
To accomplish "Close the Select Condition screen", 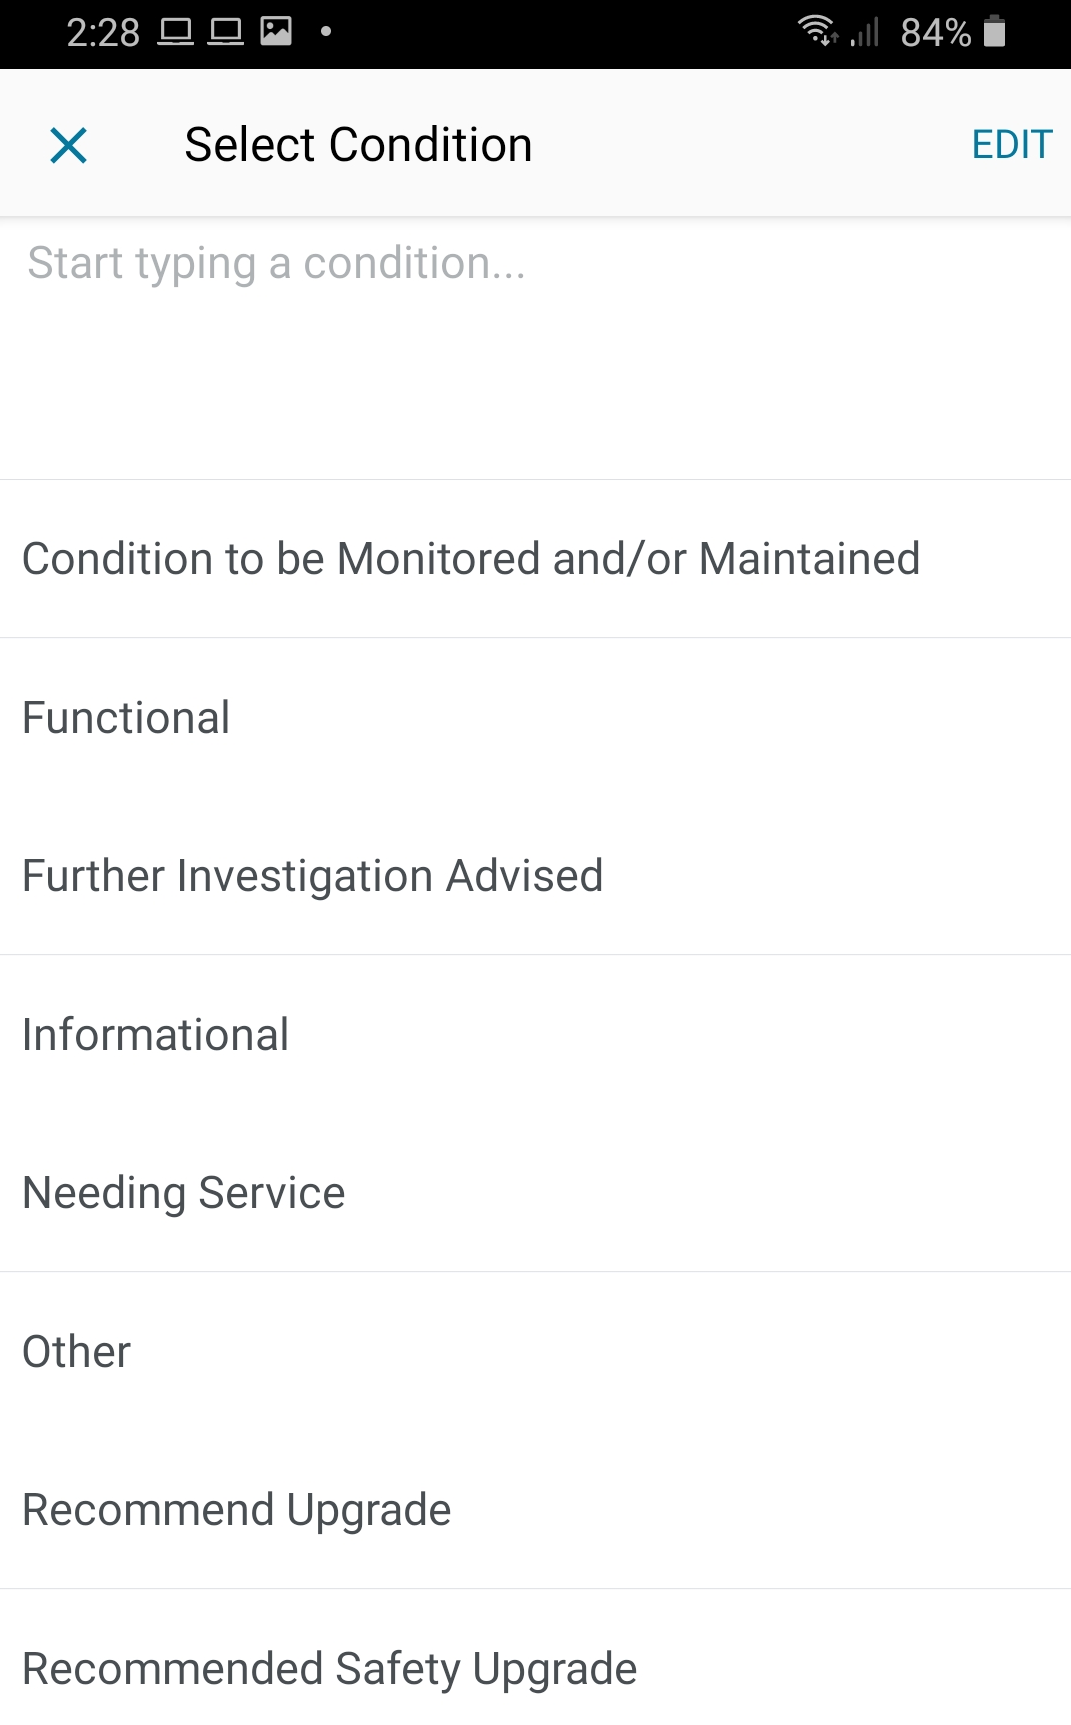I will 68,145.
